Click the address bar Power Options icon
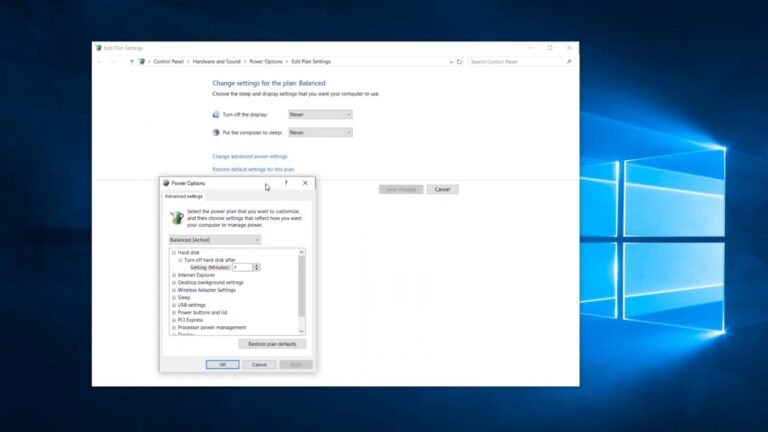The image size is (768, 432). coord(142,62)
